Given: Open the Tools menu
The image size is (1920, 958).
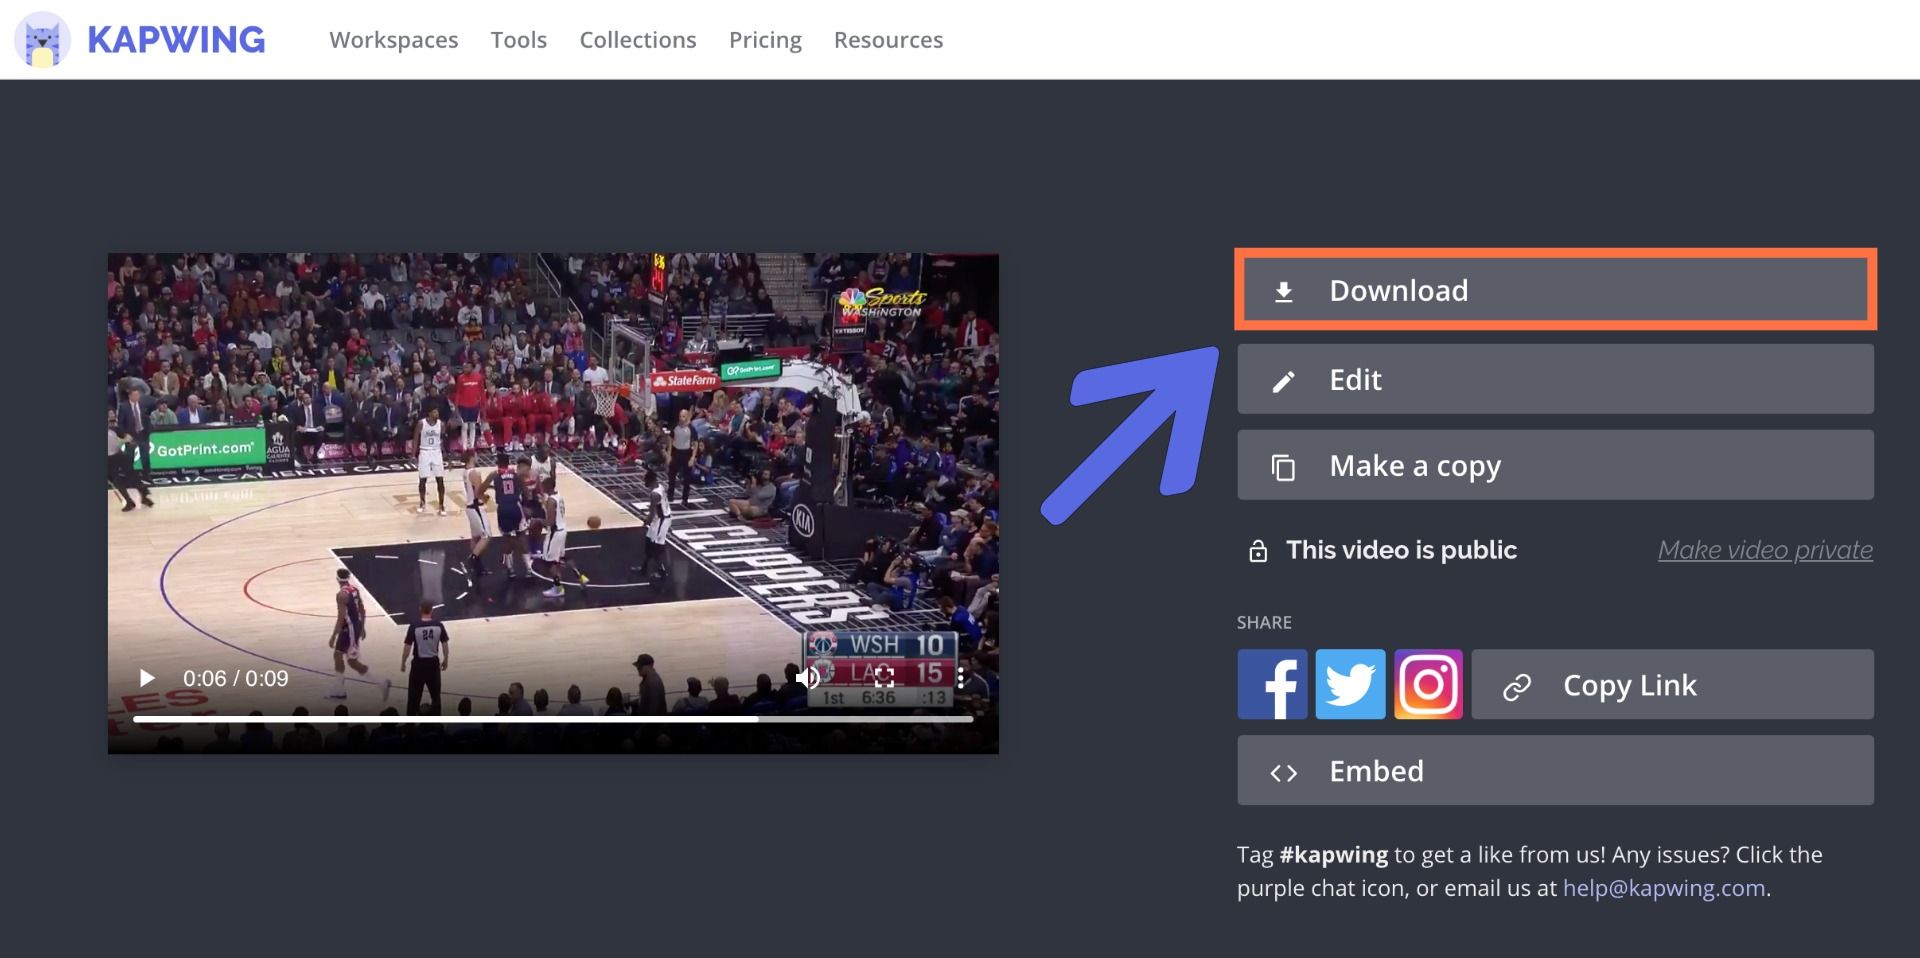Looking at the screenshot, I should coord(519,40).
